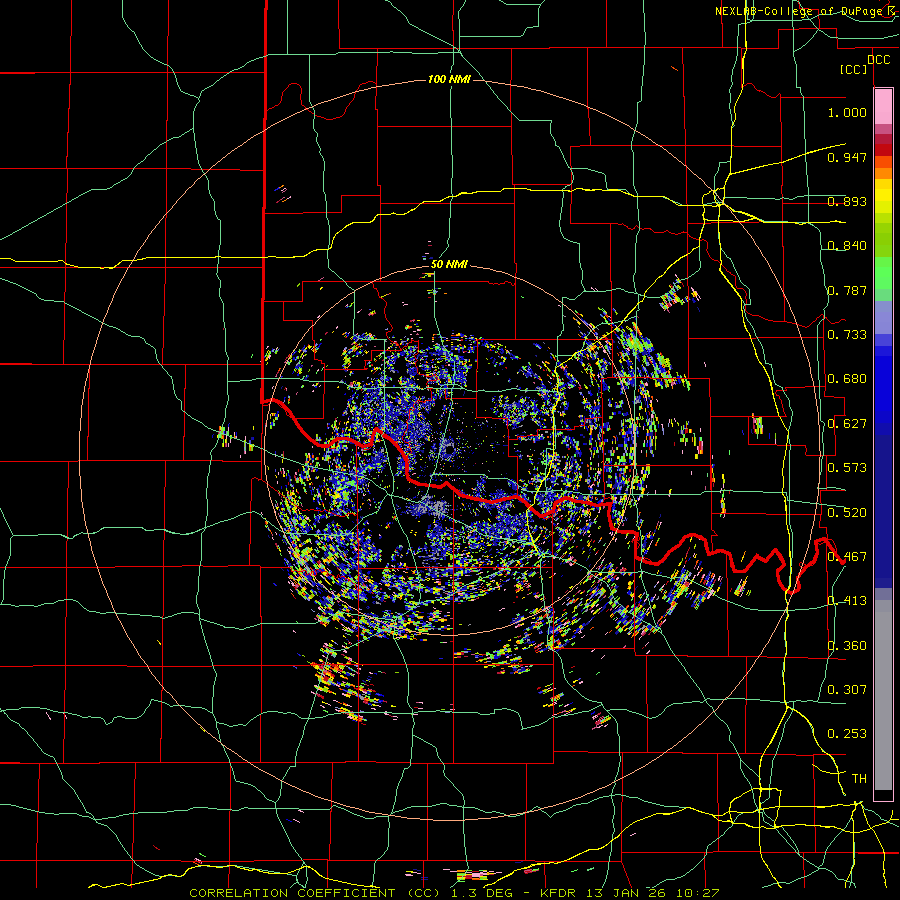Click the pink segment of the color bar

coord(883,107)
